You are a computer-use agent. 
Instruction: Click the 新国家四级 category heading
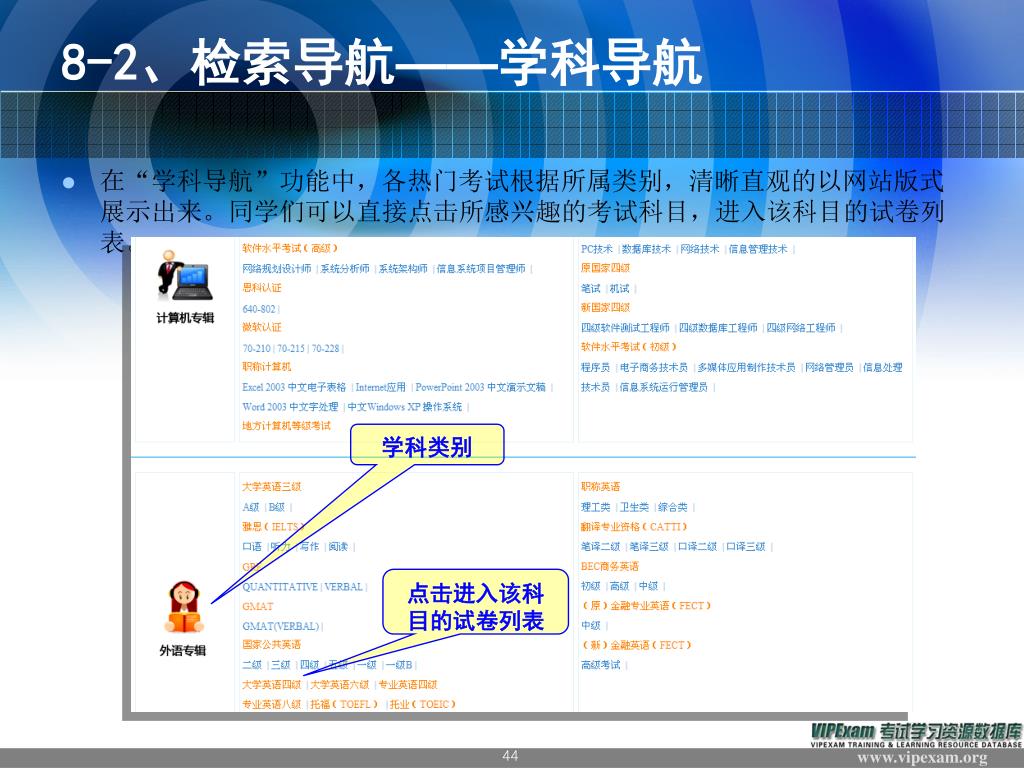click(x=605, y=308)
